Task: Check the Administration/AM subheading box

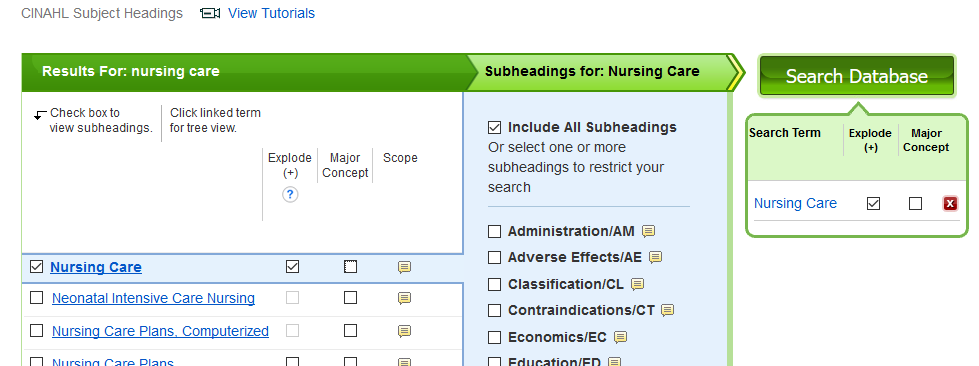Action: point(494,232)
